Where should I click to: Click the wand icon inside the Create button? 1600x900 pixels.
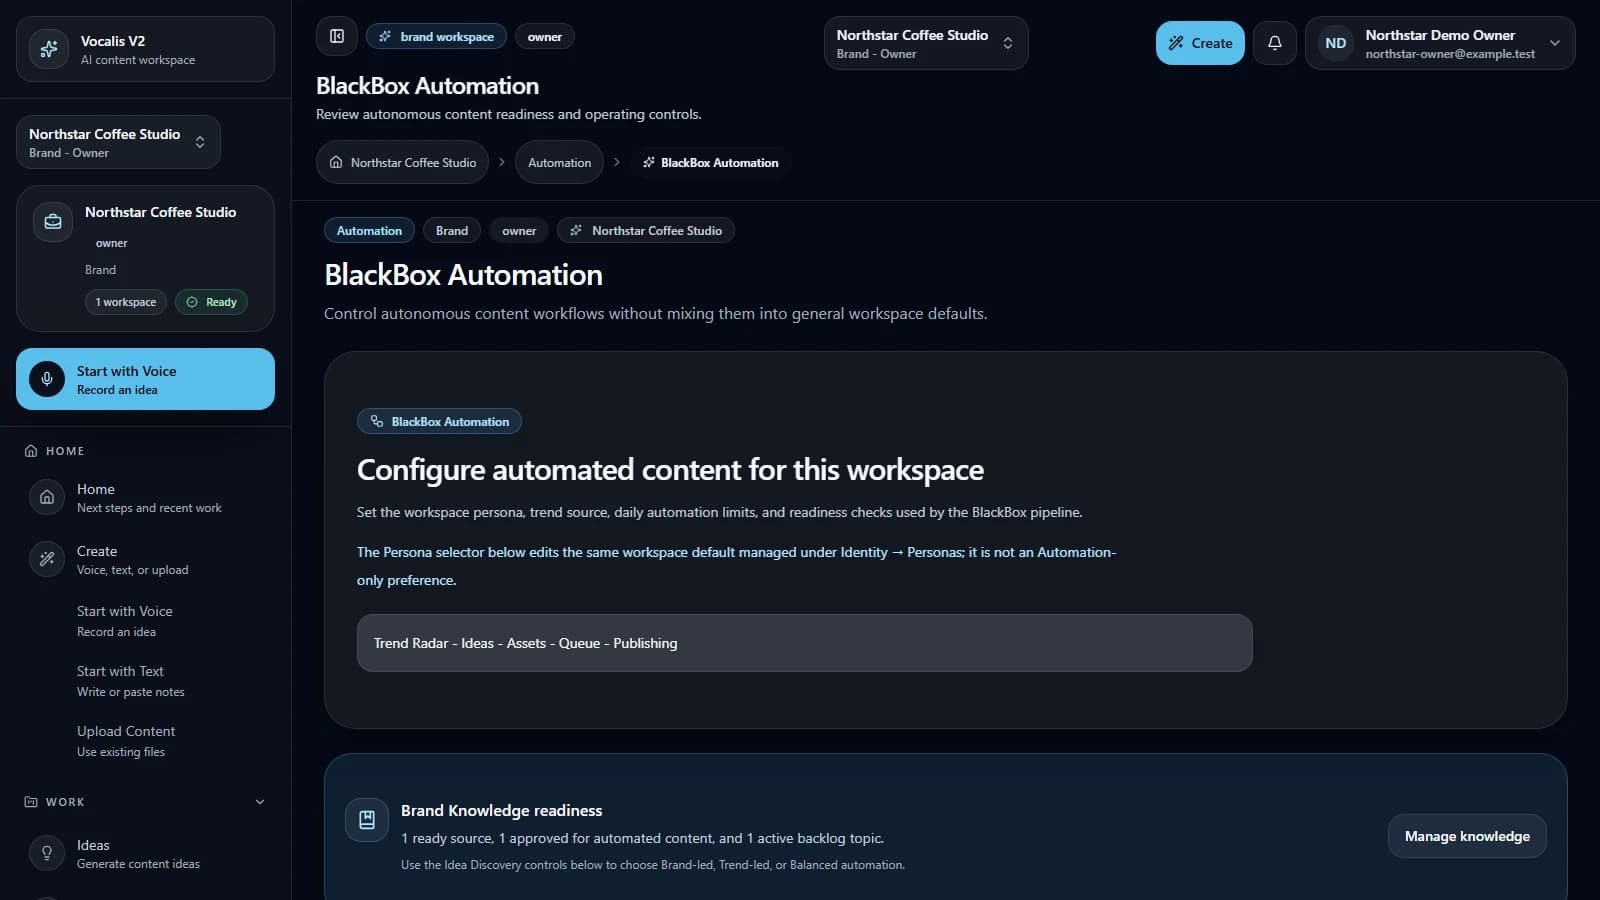(1176, 43)
